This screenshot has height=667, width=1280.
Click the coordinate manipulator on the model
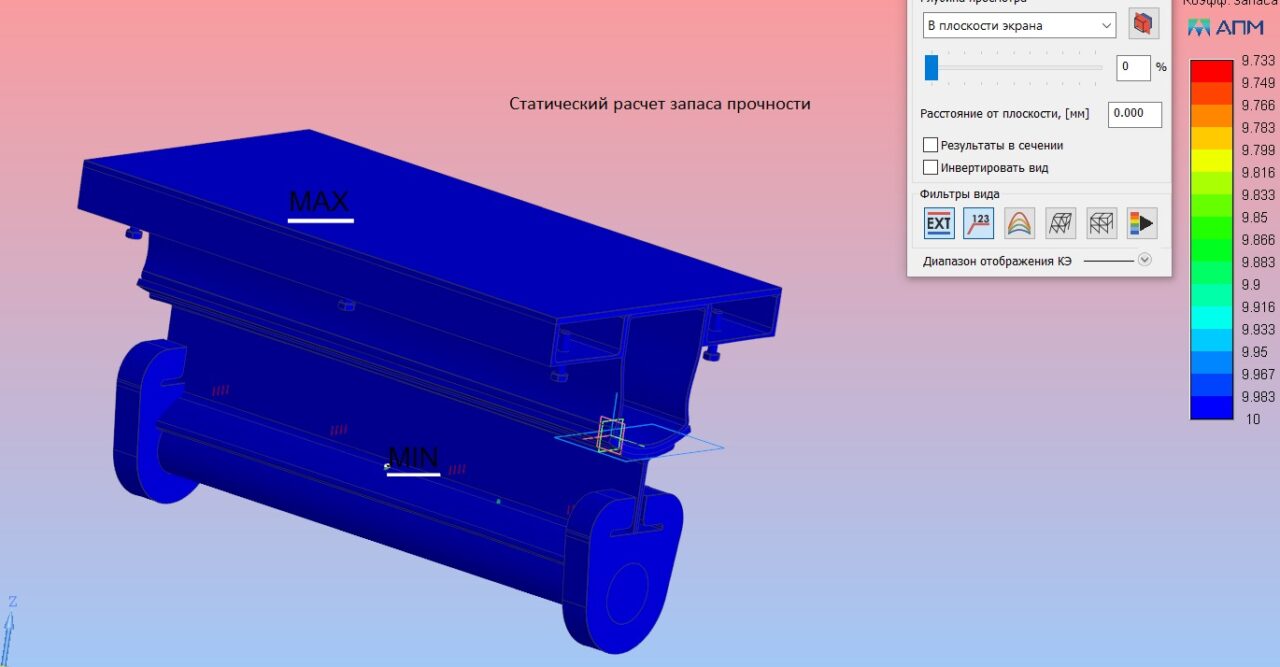click(610, 437)
